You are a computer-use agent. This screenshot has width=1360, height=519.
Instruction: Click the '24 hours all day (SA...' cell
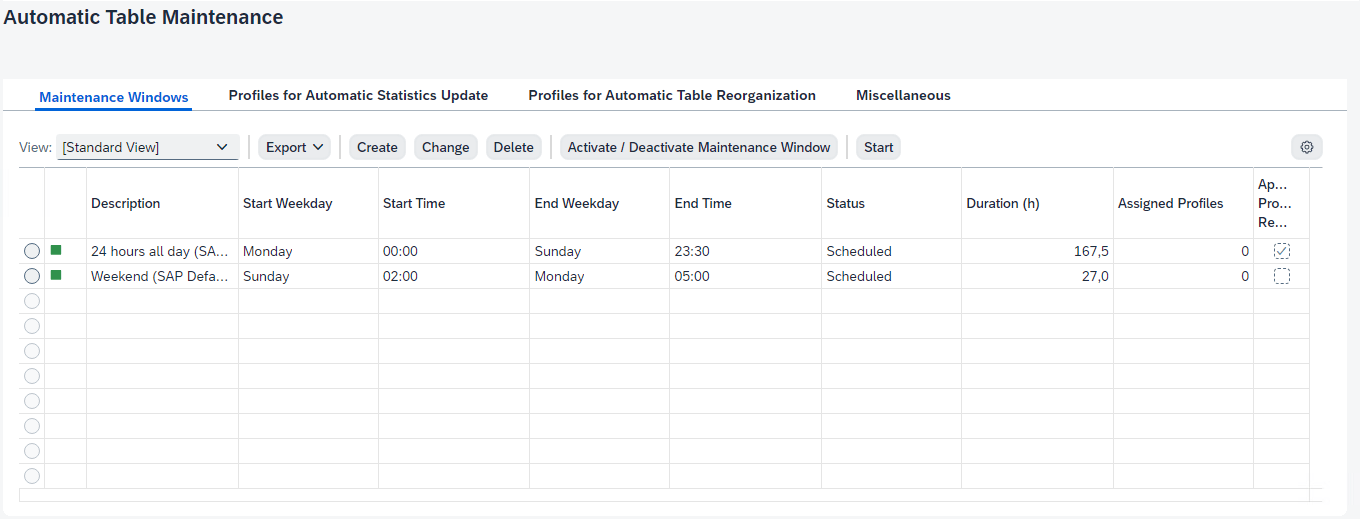point(162,251)
